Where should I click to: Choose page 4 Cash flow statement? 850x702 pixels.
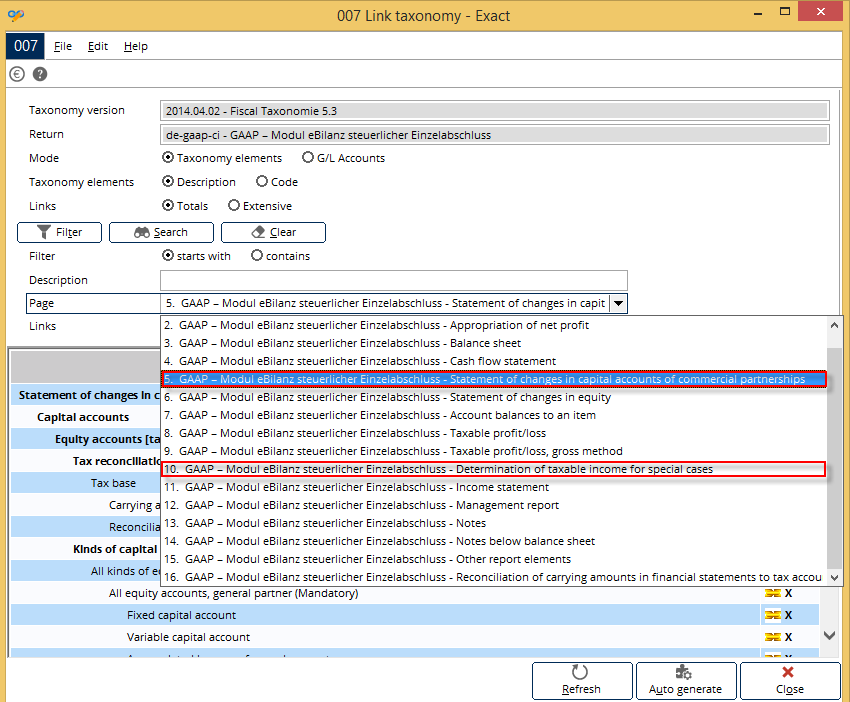pyautogui.click(x=494, y=361)
